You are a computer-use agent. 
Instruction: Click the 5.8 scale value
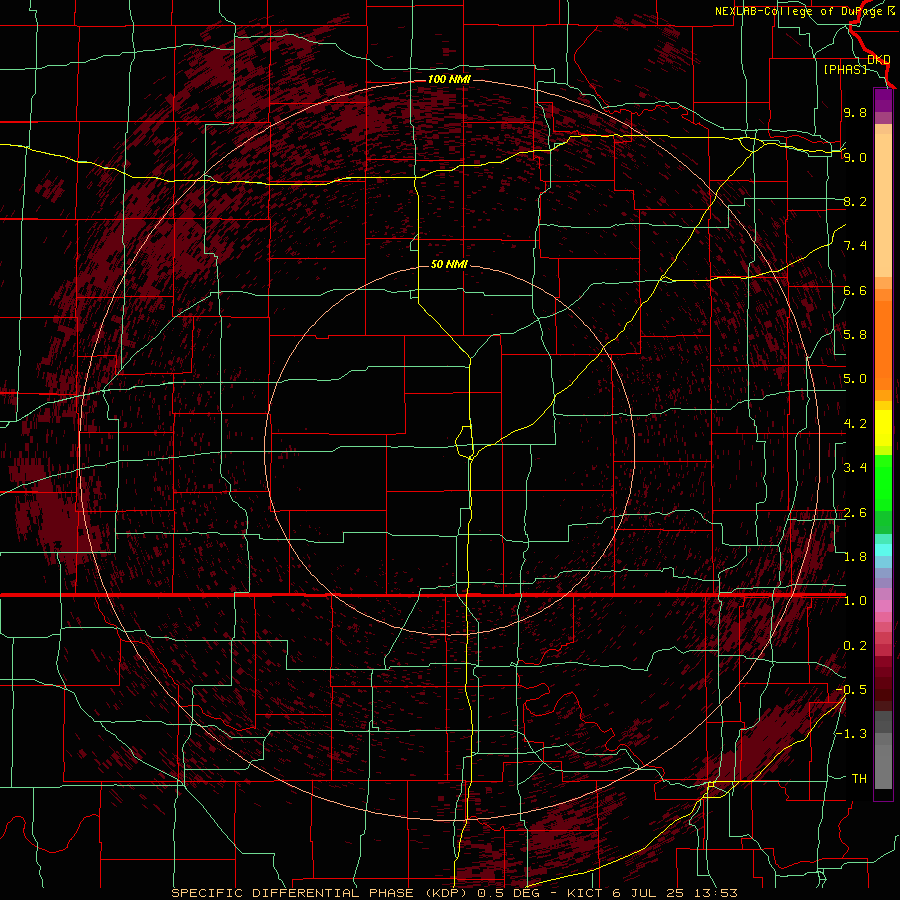[855, 335]
